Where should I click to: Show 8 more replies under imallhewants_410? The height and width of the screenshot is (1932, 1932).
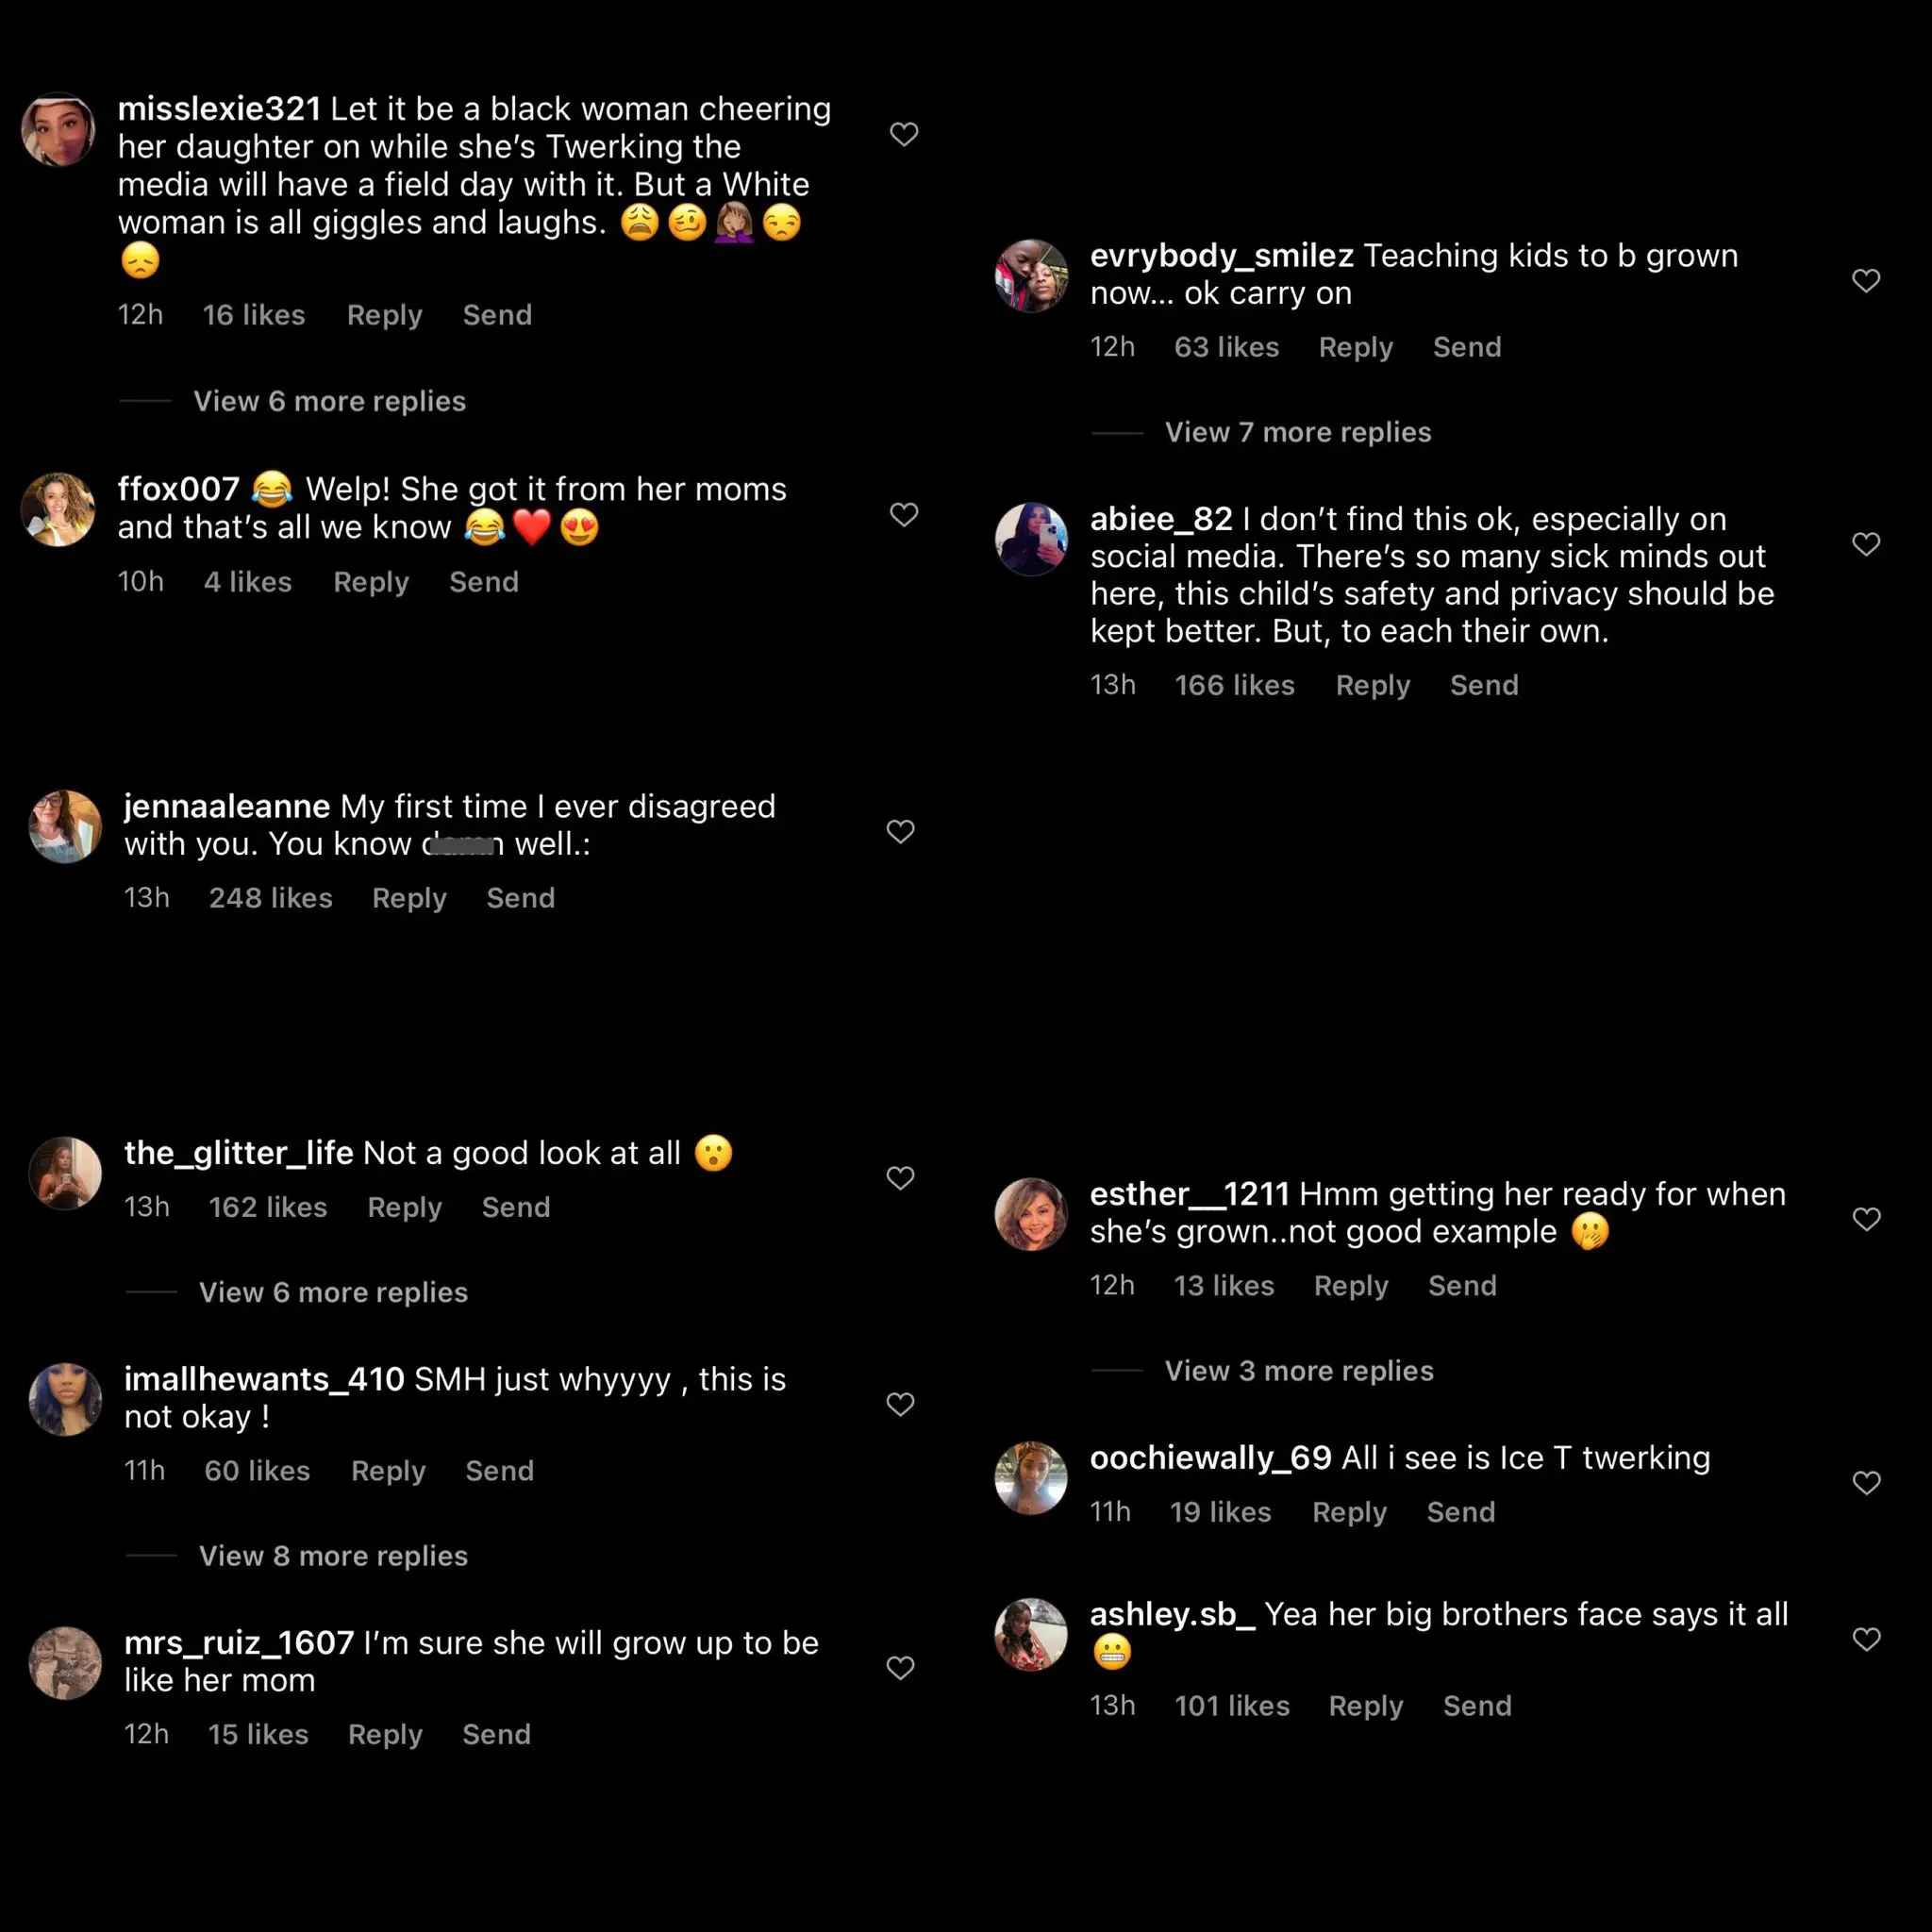coord(333,1556)
